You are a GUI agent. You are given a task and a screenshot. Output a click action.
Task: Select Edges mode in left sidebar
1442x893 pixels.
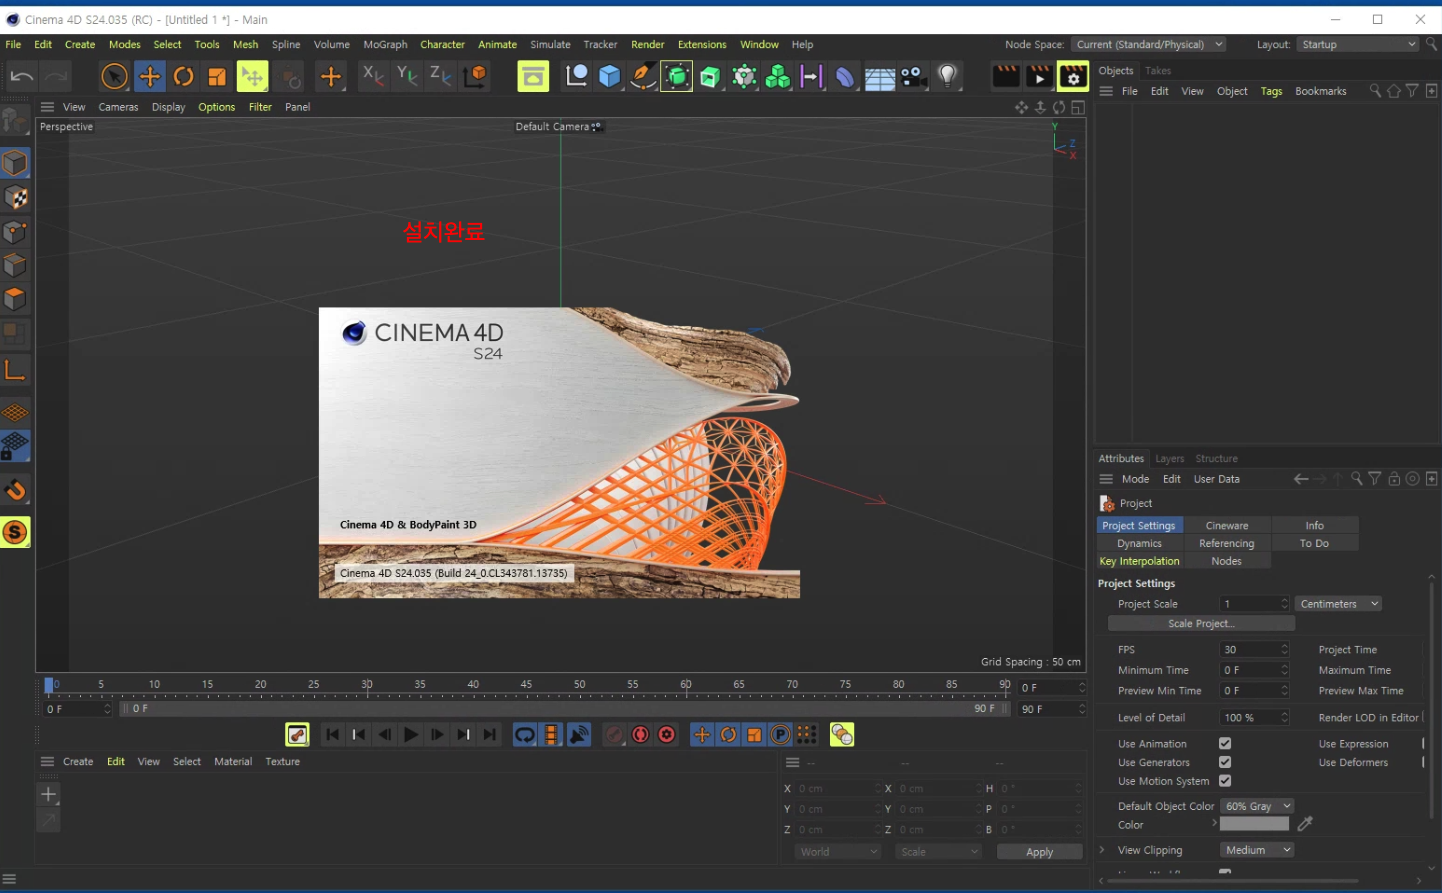click(15, 266)
